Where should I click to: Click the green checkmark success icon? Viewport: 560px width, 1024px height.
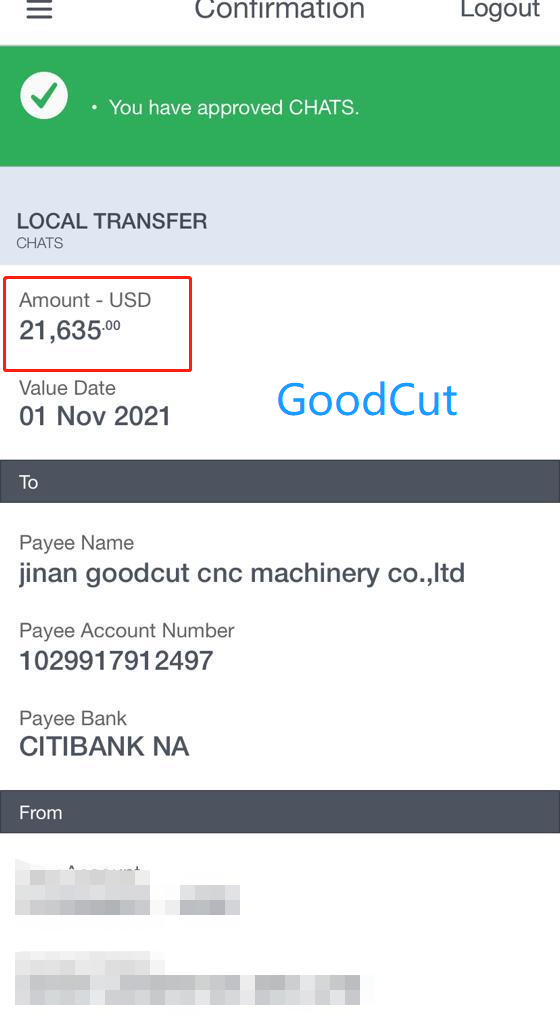coord(44,96)
